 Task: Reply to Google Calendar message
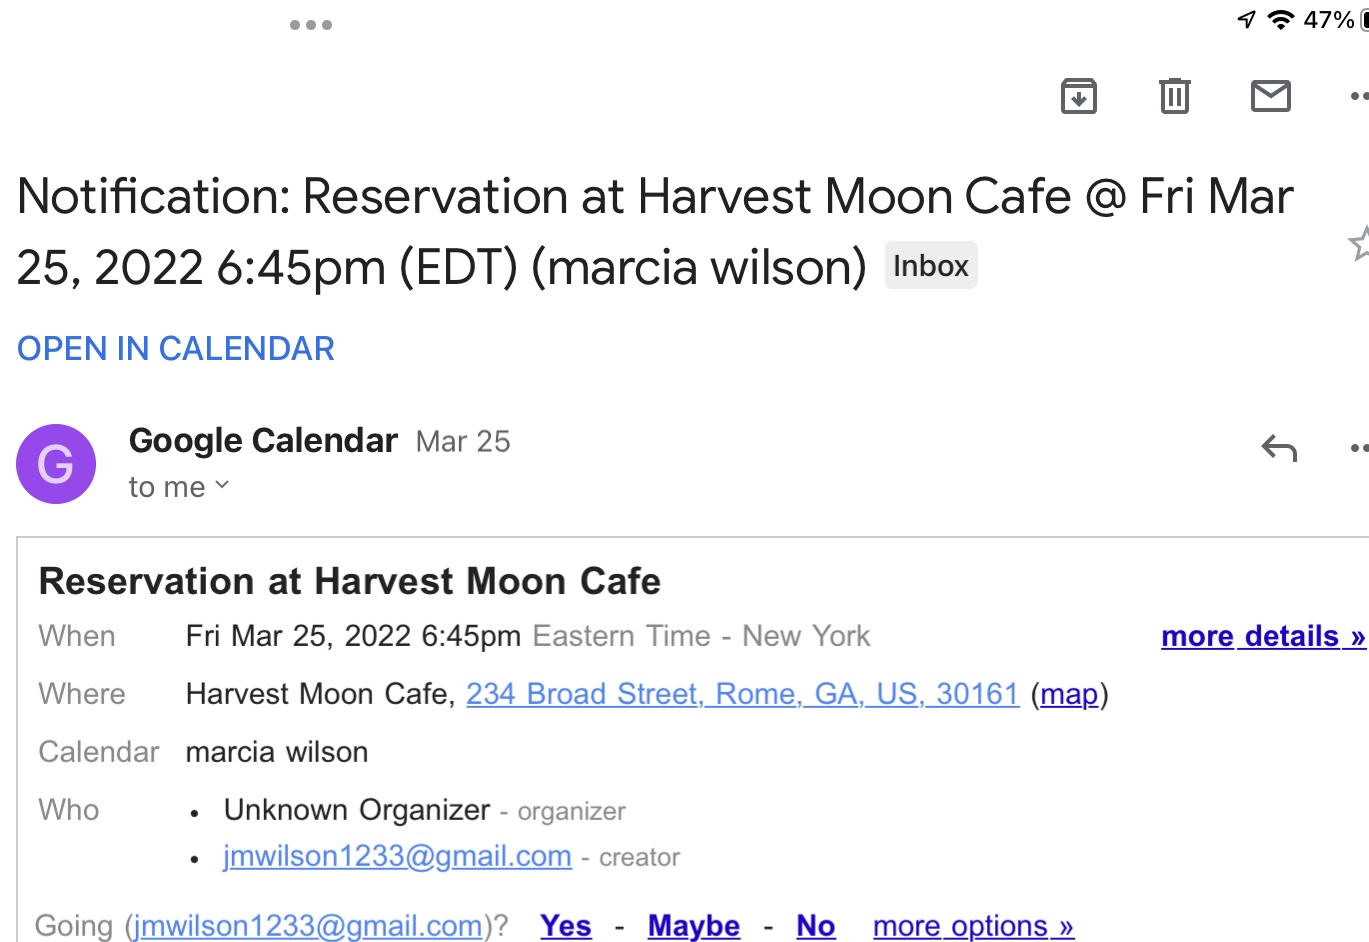1279,448
